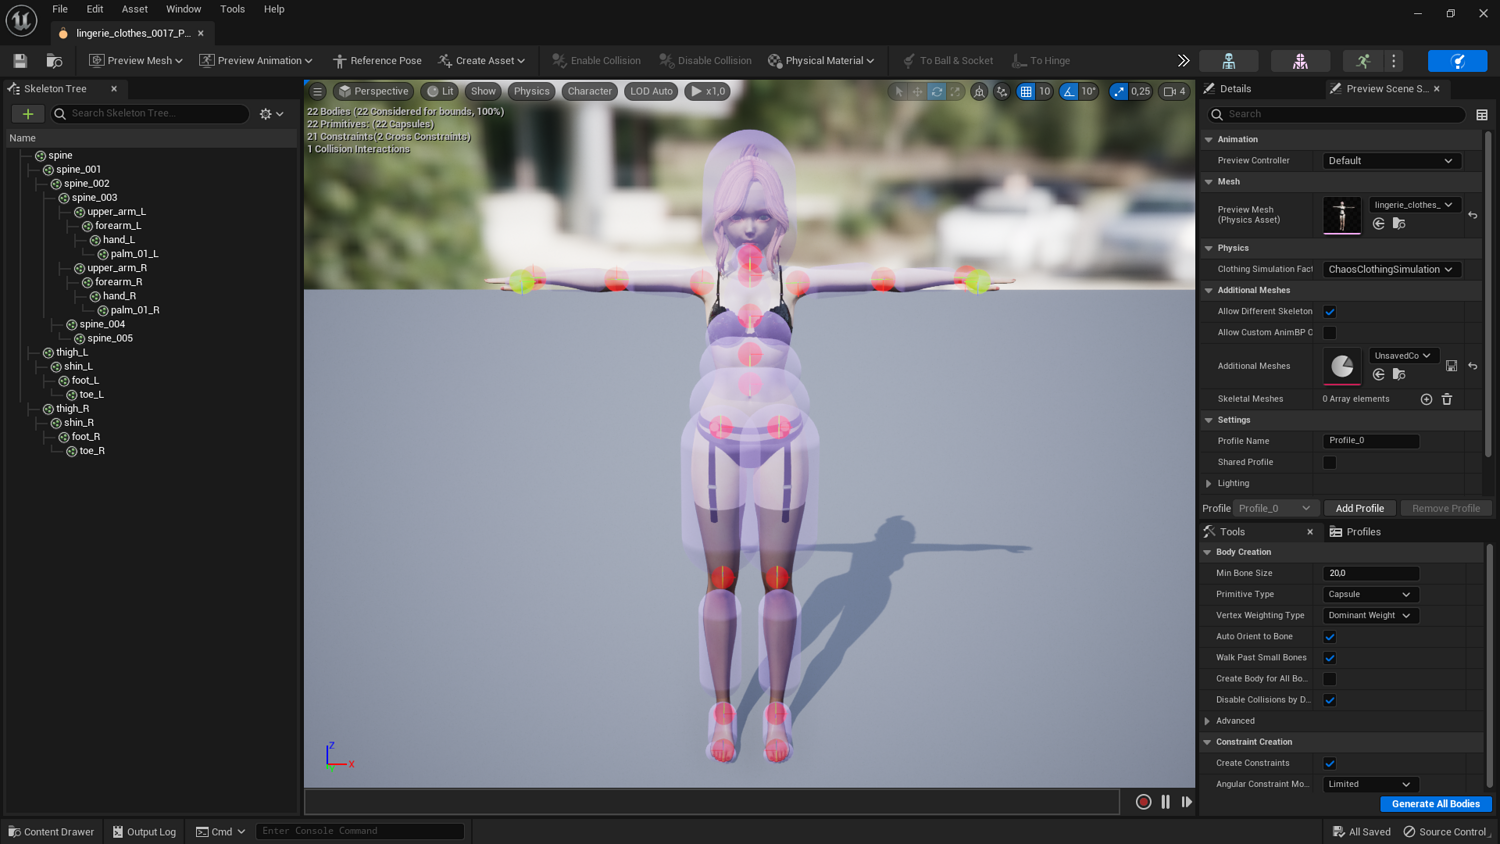1500x844 pixels.
Task: Delete all Skeletal Meshes array elements
Action: point(1447,399)
